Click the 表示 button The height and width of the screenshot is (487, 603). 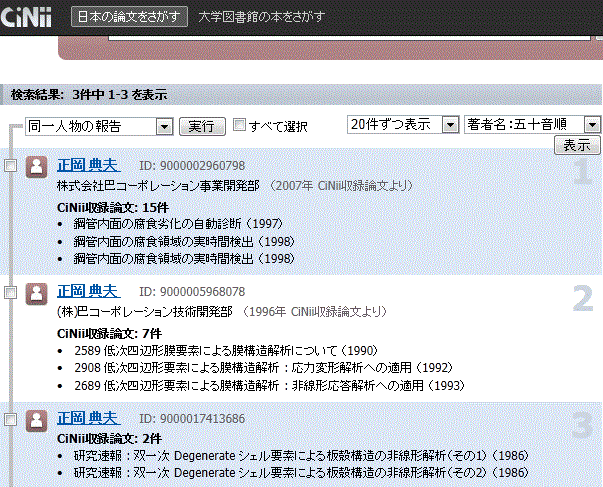pyautogui.click(x=576, y=145)
